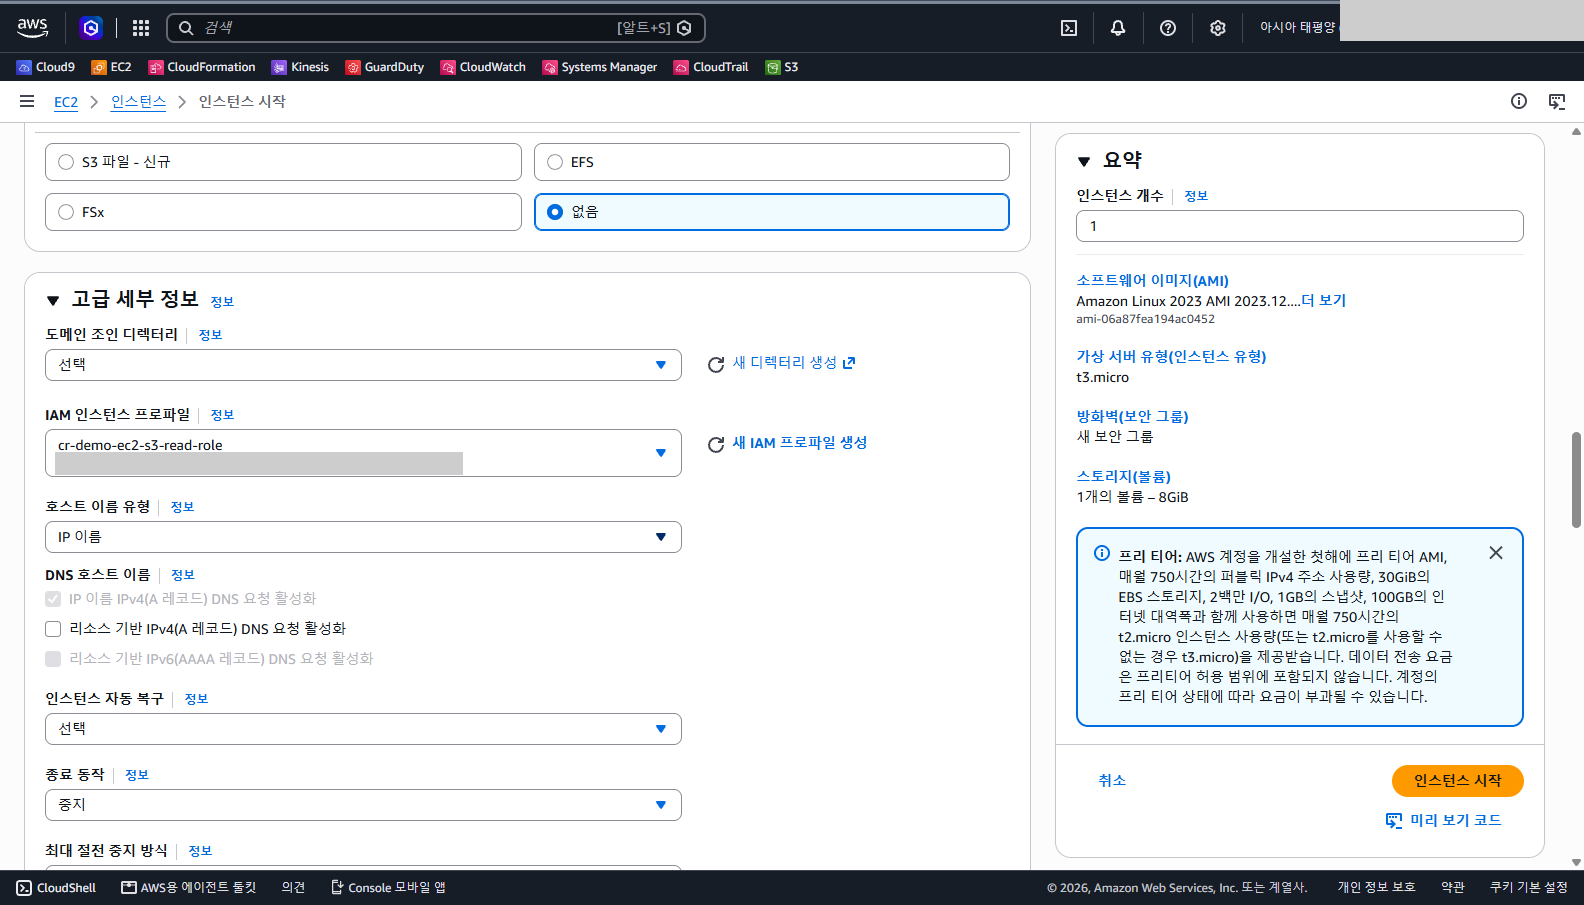Collapse the 고급 세부 정보 section
Viewport: 1584px width, 905px height.
coord(53,301)
